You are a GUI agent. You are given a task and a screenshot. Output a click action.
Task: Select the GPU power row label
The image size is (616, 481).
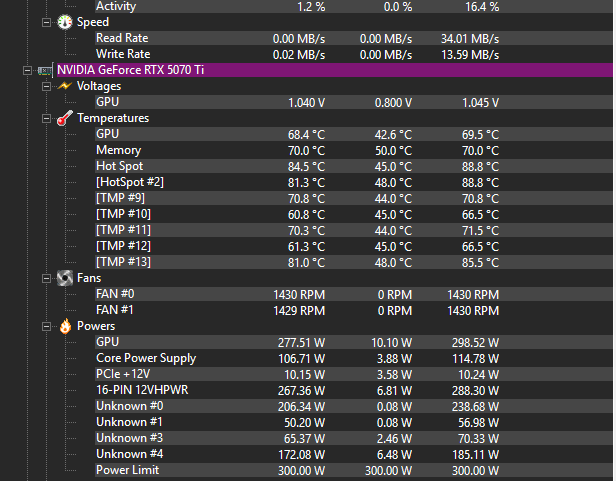pyautogui.click(x=108, y=342)
